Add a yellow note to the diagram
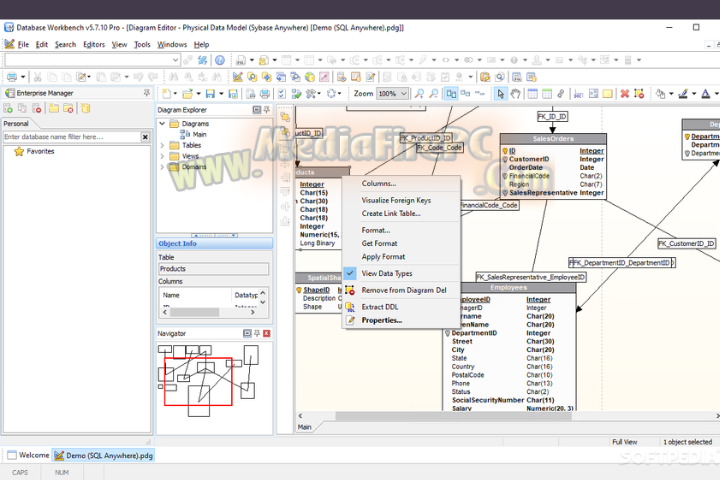This screenshot has height=480, width=720. point(608,94)
